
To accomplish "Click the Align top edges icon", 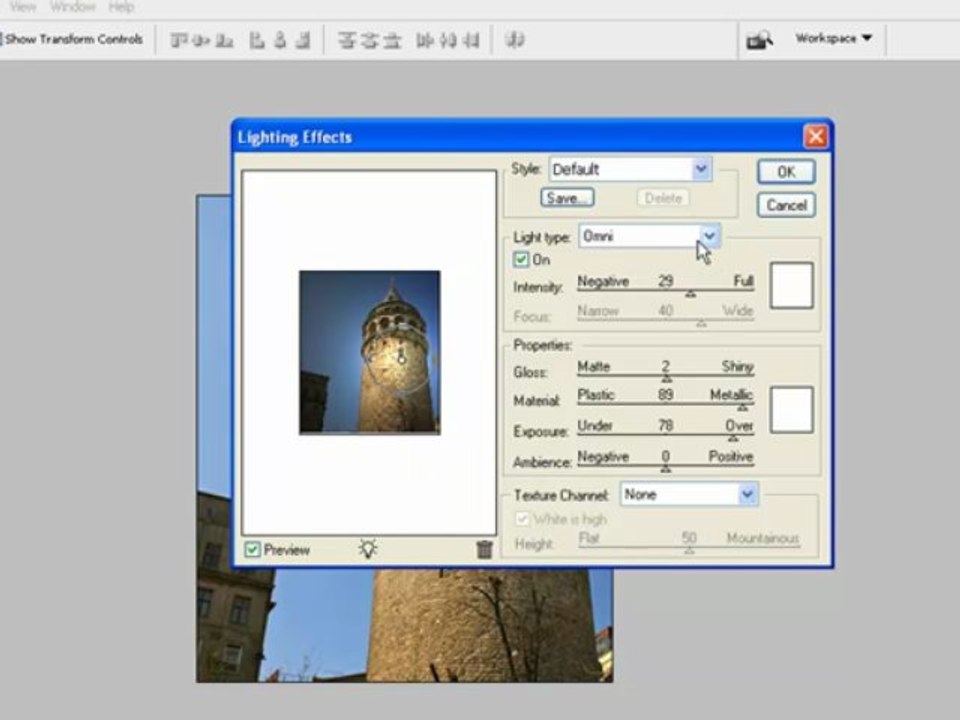I will click(178, 40).
